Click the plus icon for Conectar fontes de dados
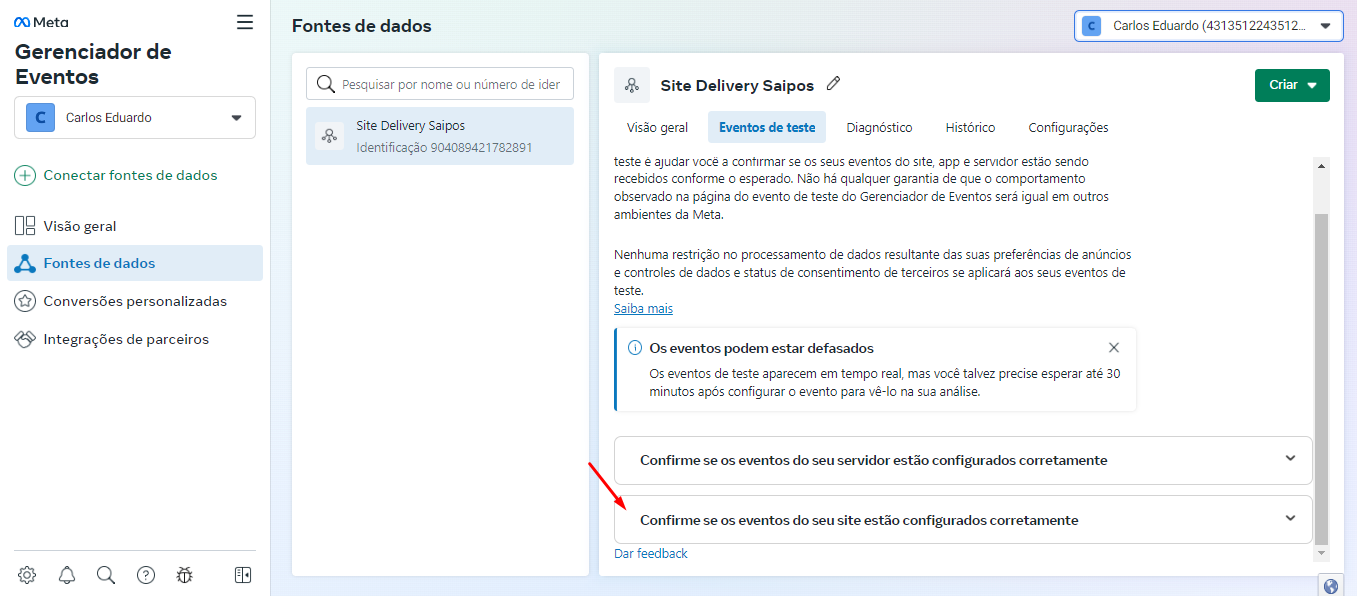1357x596 pixels. pos(25,175)
